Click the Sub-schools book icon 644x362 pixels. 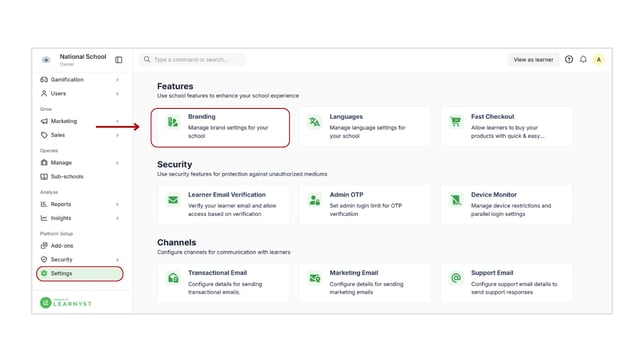[44, 177]
